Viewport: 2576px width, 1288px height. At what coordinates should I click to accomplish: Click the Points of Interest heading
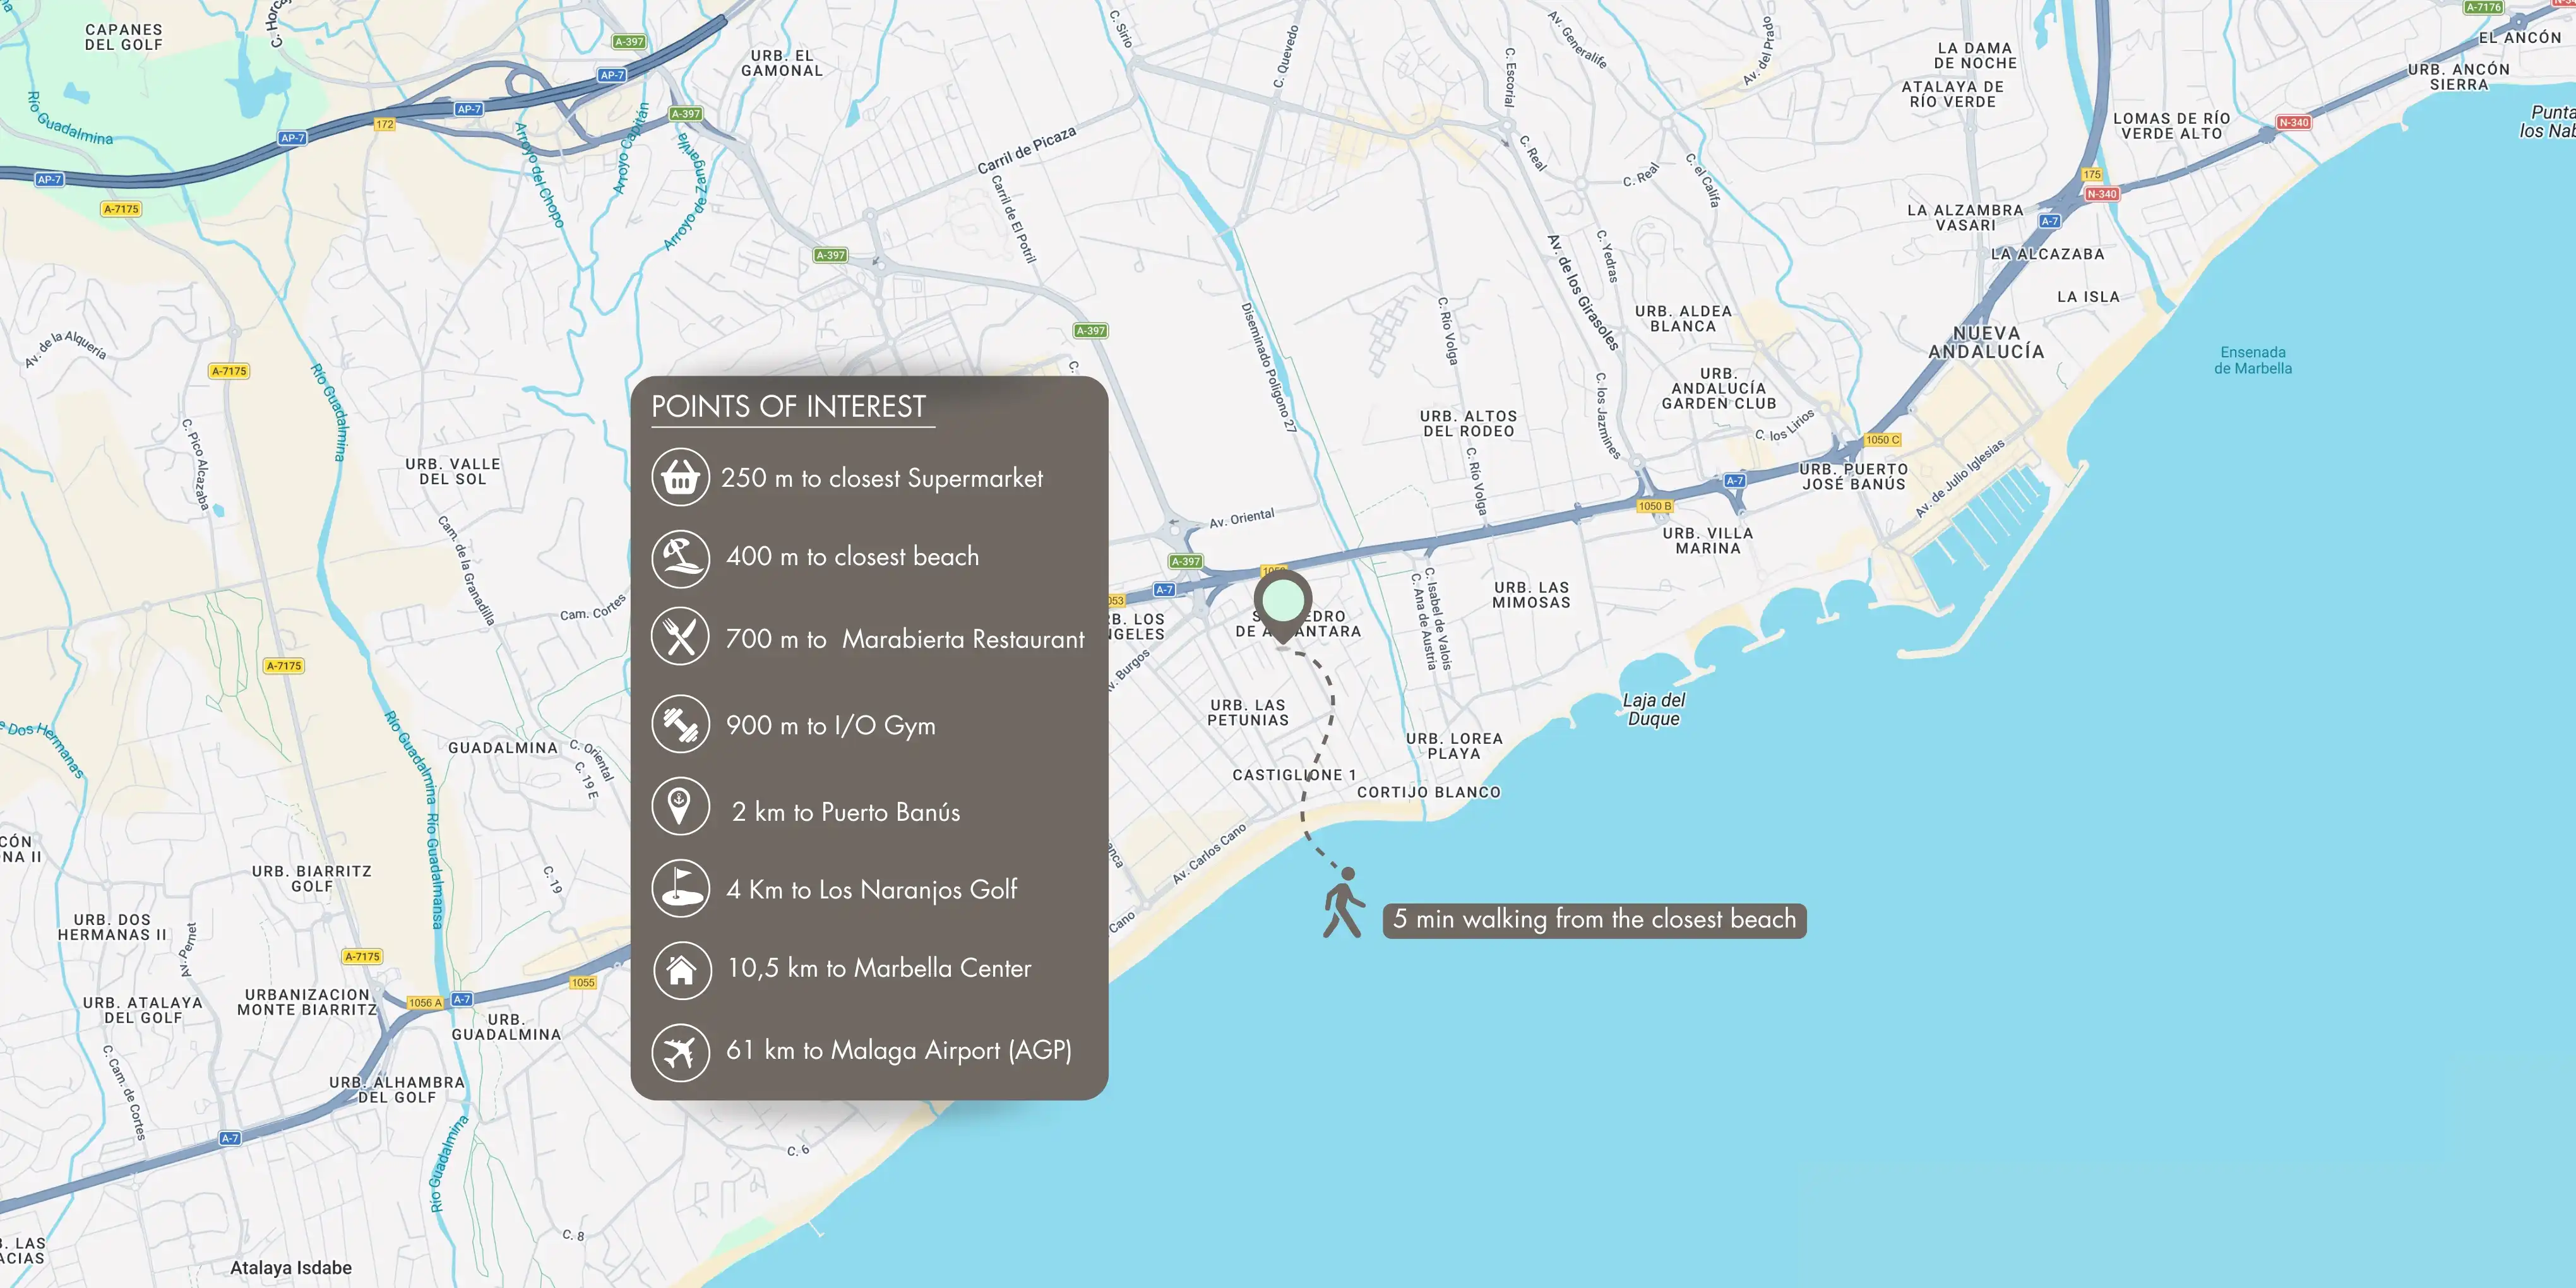pyautogui.click(x=788, y=406)
